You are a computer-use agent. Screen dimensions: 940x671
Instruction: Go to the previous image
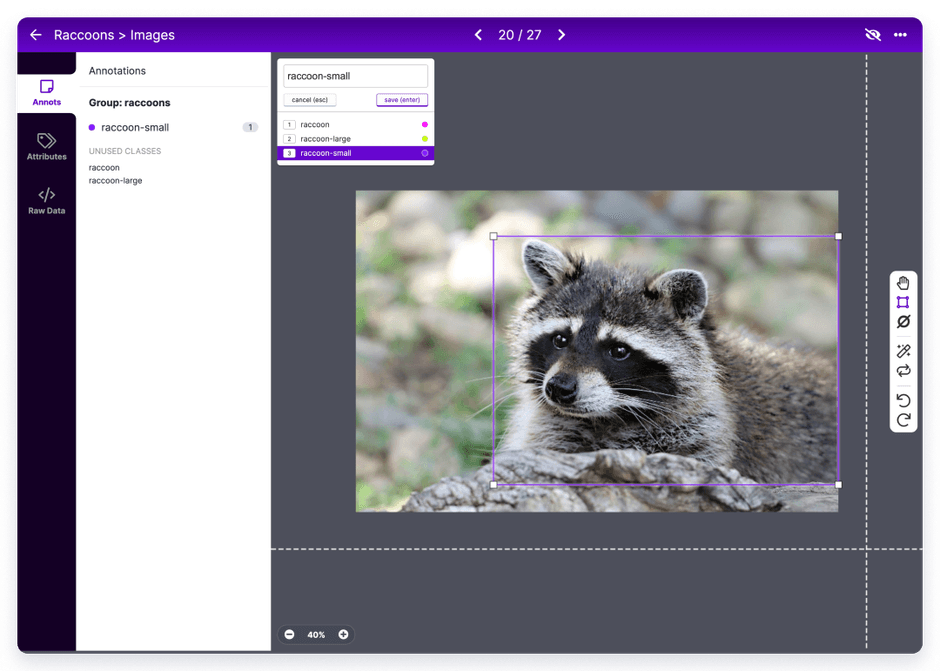(x=478, y=35)
